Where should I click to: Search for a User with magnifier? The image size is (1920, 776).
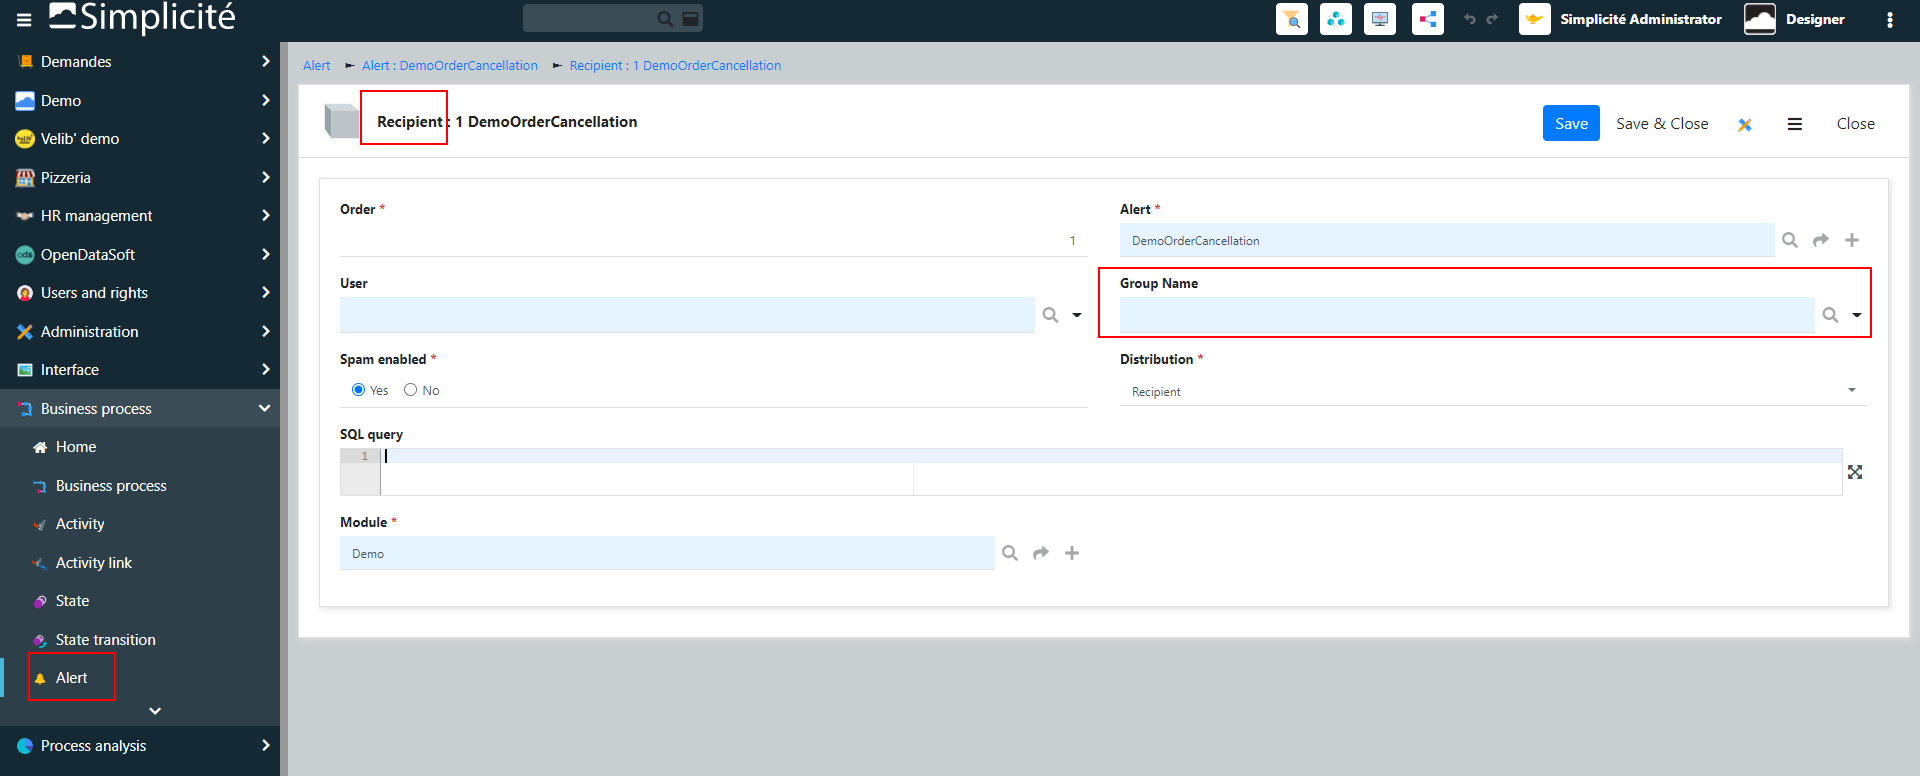pyautogui.click(x=1050, y=315)
